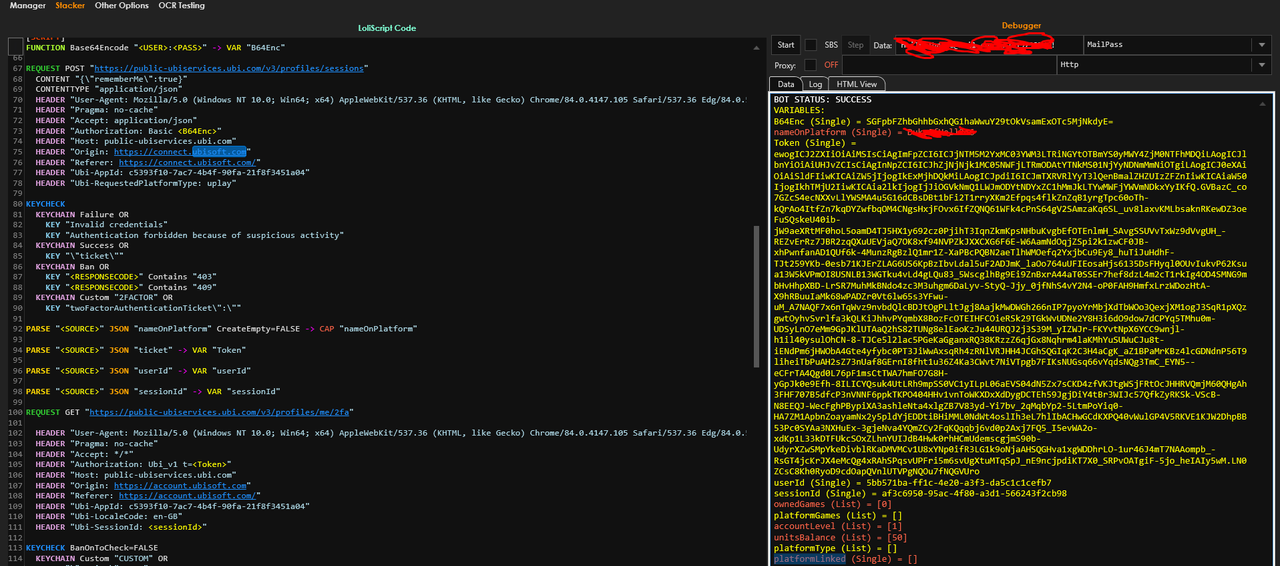Open the OCR Testing tab

click(x=181, y=5)
